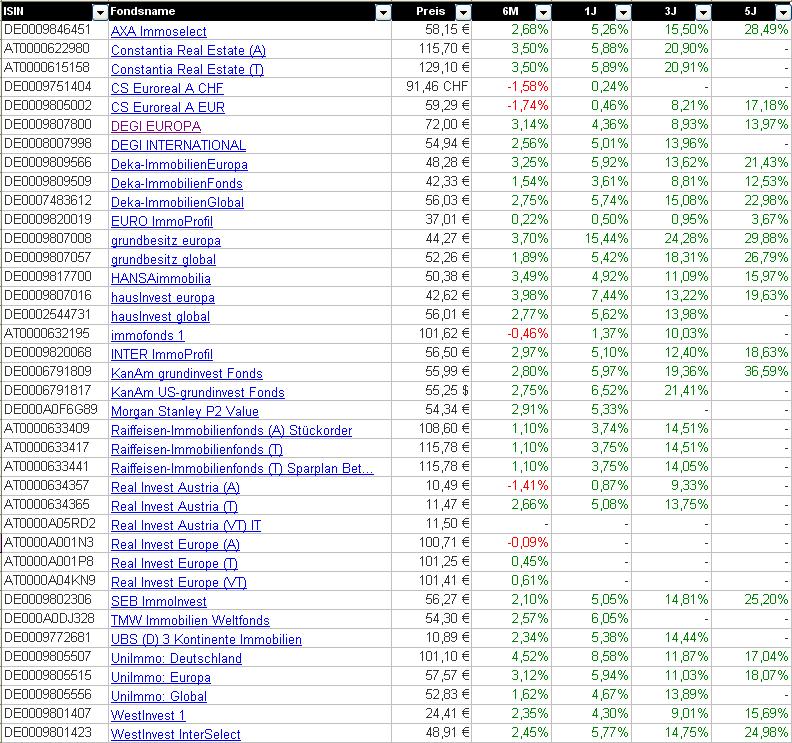The height and width of the screenshot is (743, 792).
Task: Open the ISIN column filter dropdown
Action: [x=101, y=12]
